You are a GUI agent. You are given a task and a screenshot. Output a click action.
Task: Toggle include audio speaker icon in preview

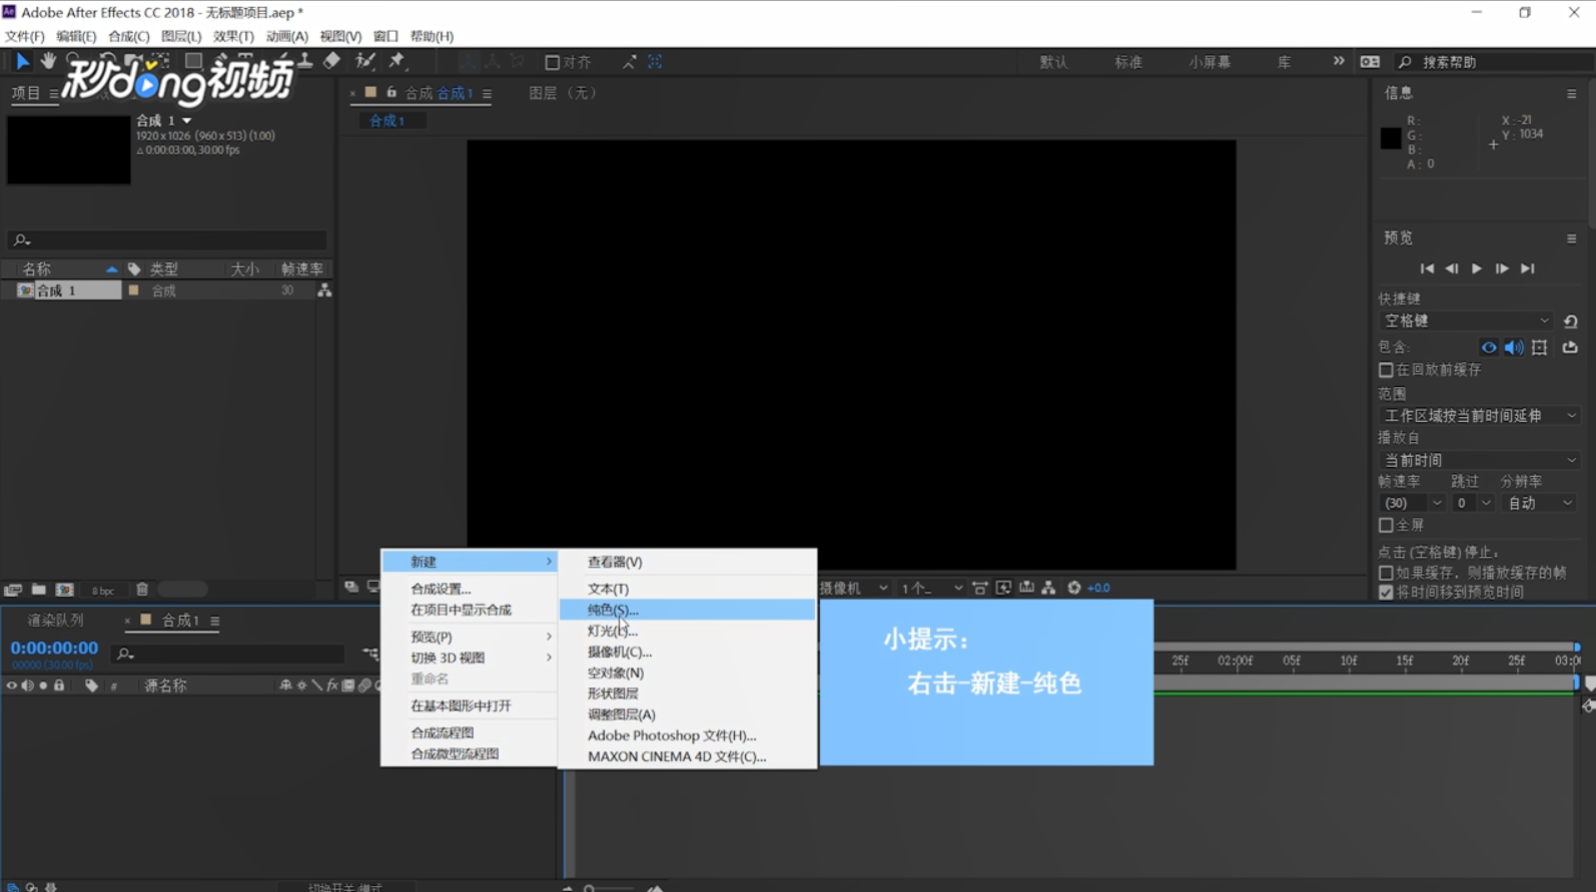tap(1514, 347)
